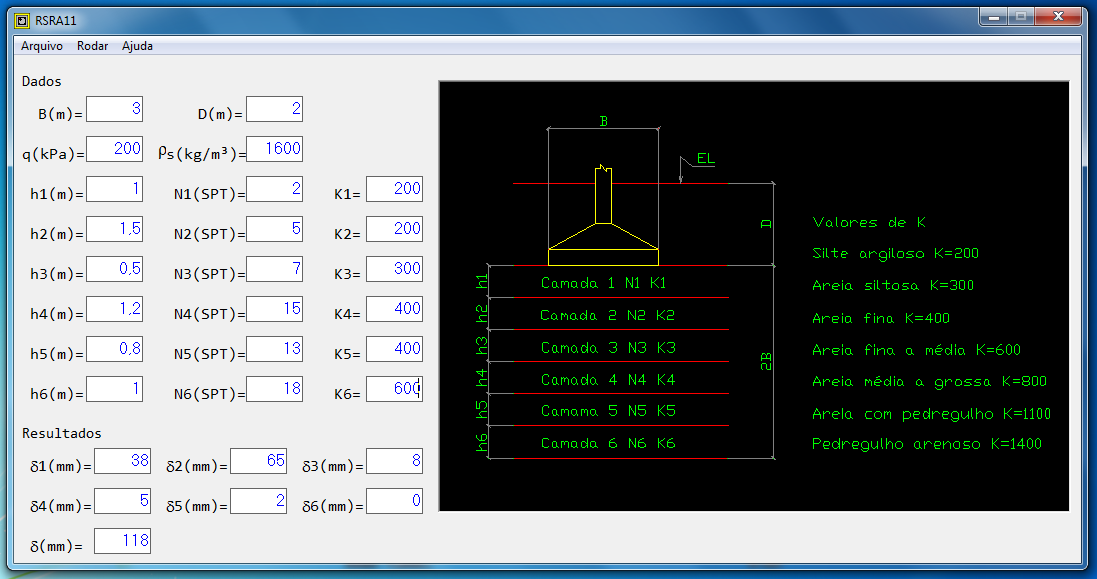Select the h1(m) thickness field
Screen dimensions: 1097x579
(115, 189)
